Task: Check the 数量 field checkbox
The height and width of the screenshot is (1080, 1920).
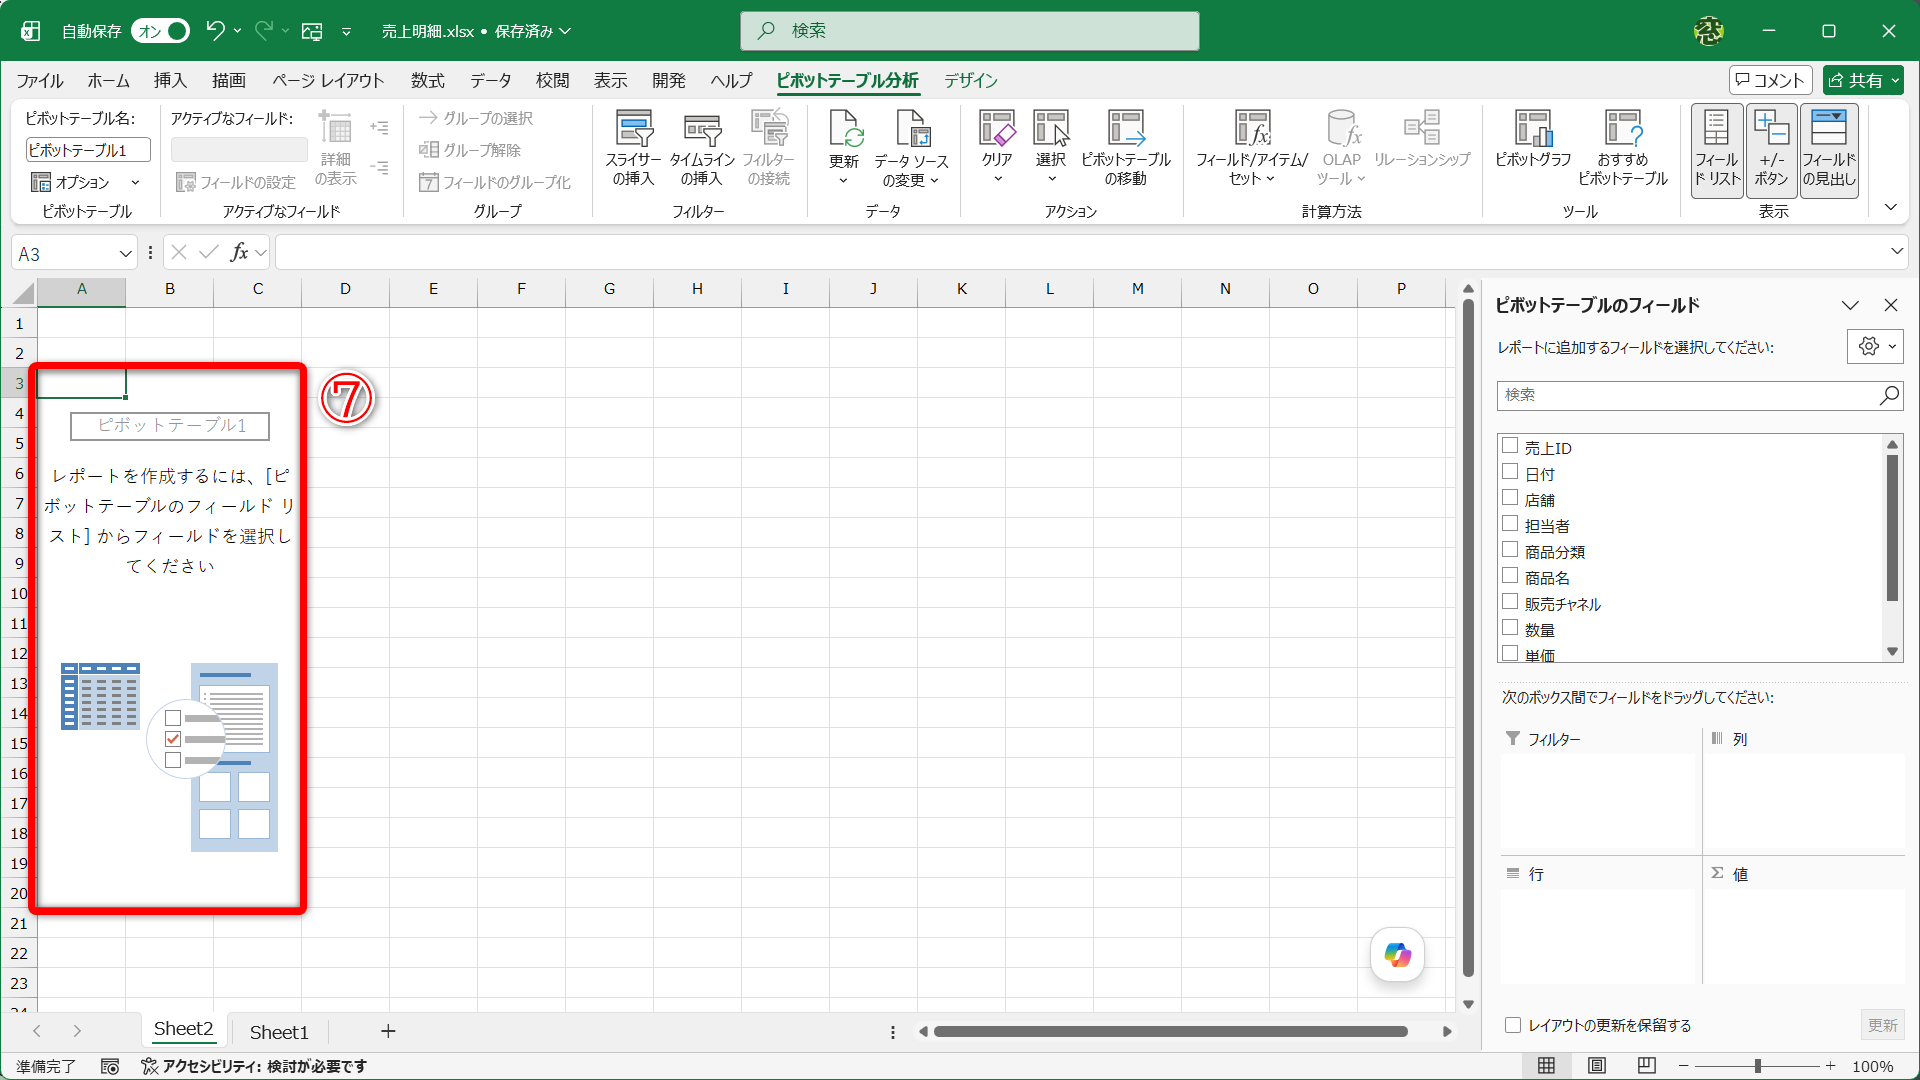Action: (1510, 628)
